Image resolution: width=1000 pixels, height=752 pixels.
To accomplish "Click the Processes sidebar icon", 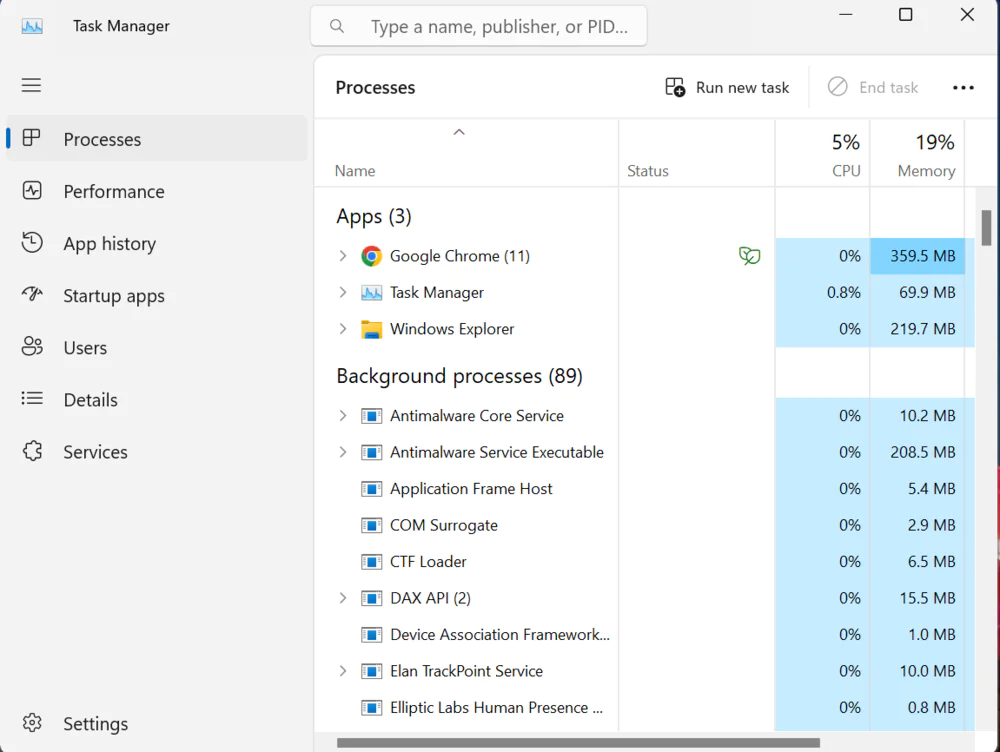I will click(31, 138).
